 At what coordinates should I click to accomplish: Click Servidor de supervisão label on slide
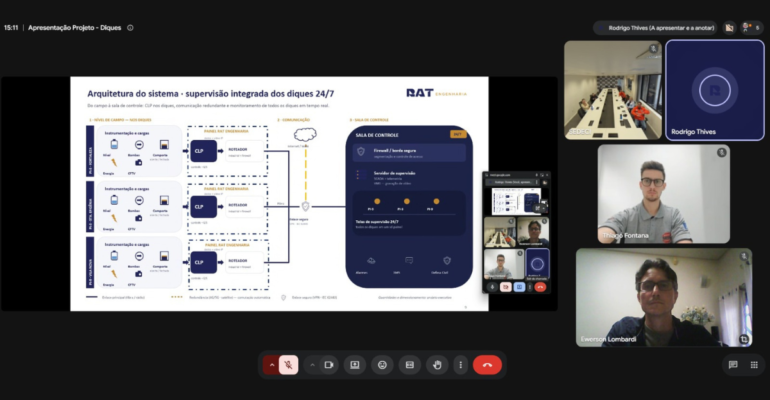tap(394, 173)
